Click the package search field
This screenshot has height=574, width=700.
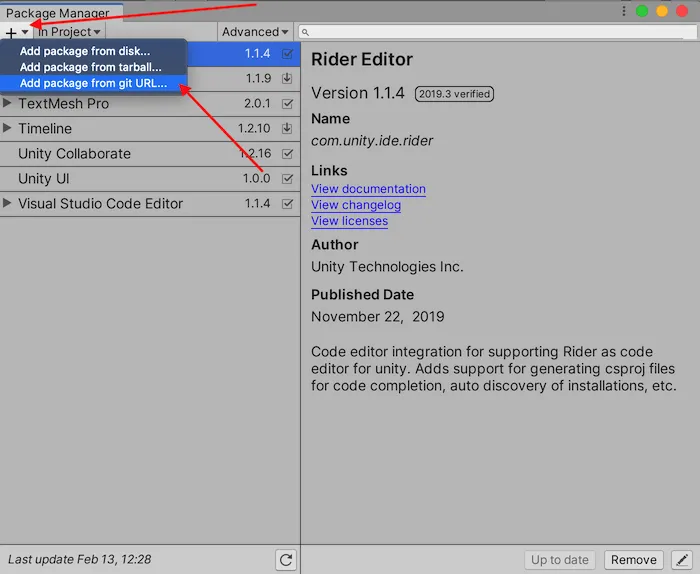coord(497,32)
